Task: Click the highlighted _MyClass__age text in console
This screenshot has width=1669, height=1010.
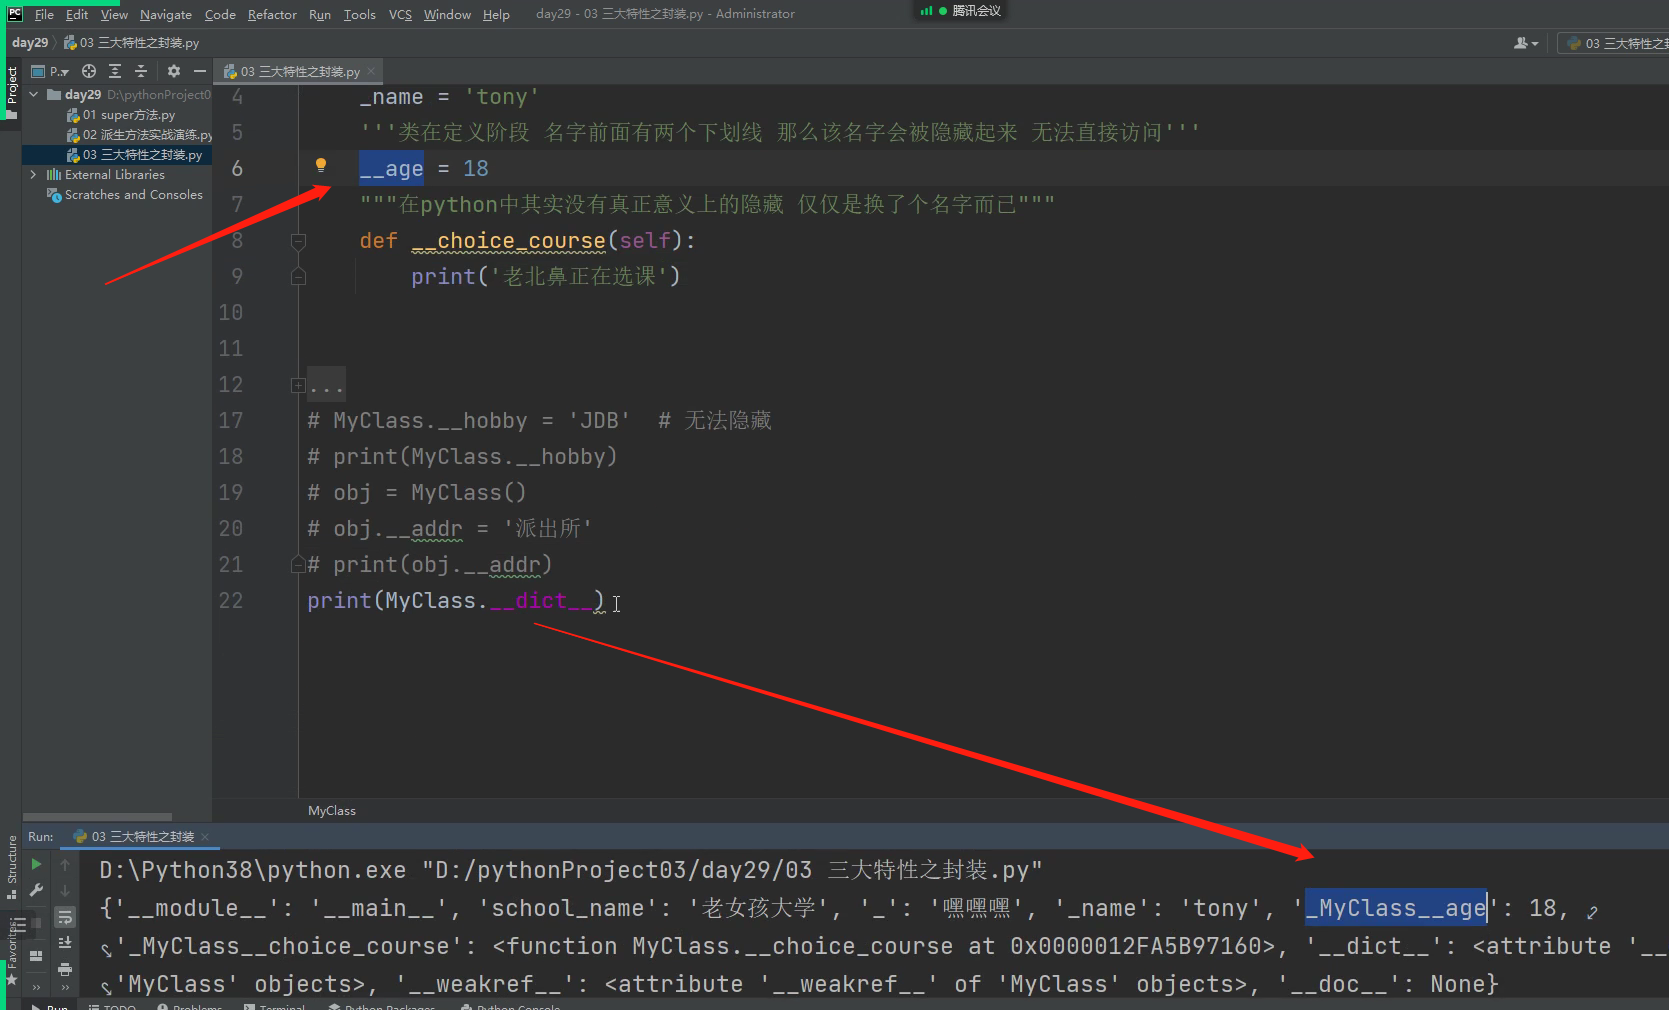Action: [1396, 908]
